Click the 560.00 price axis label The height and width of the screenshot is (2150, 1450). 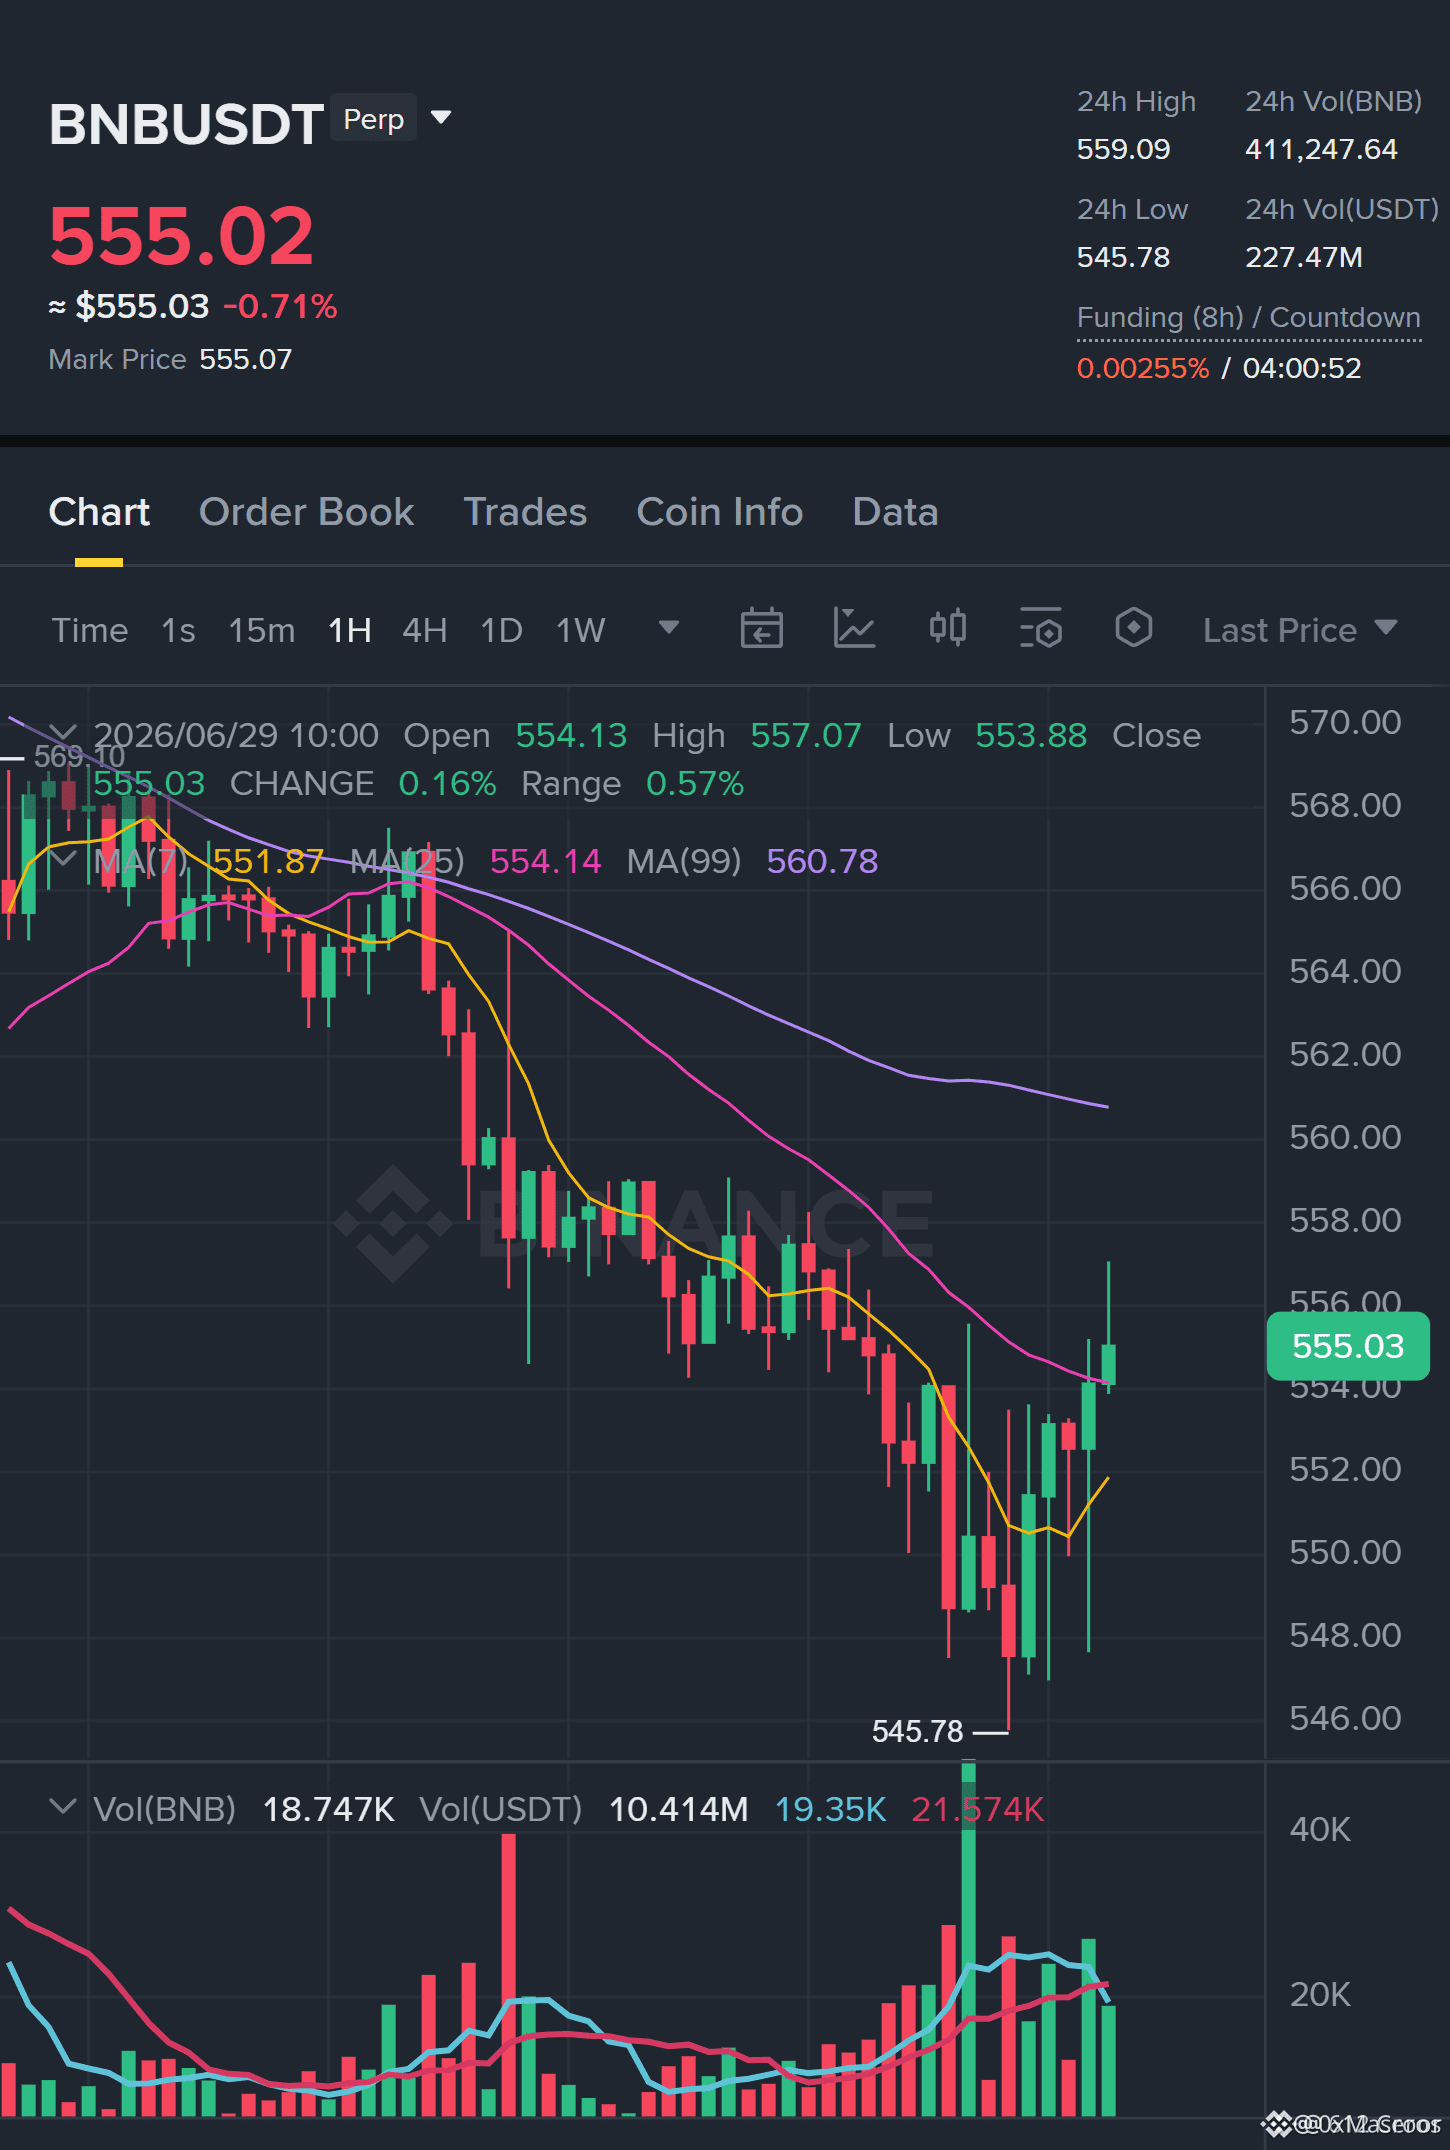point(1345,1137)
